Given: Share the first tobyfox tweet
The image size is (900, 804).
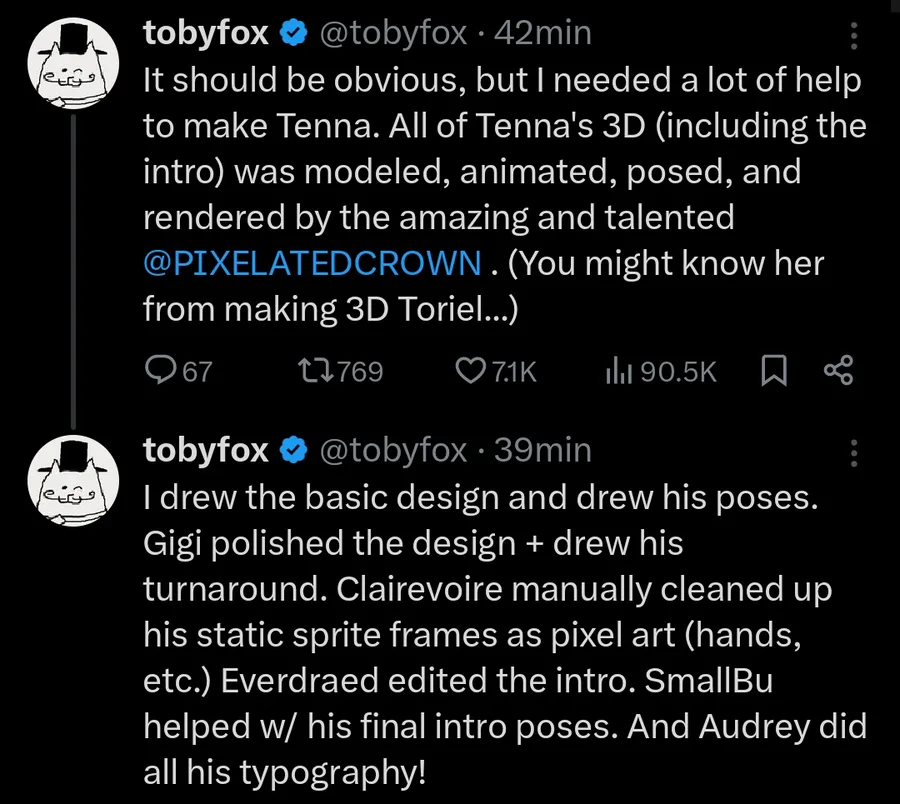Looking at the screenshot, I should click(x=839, y=370).
